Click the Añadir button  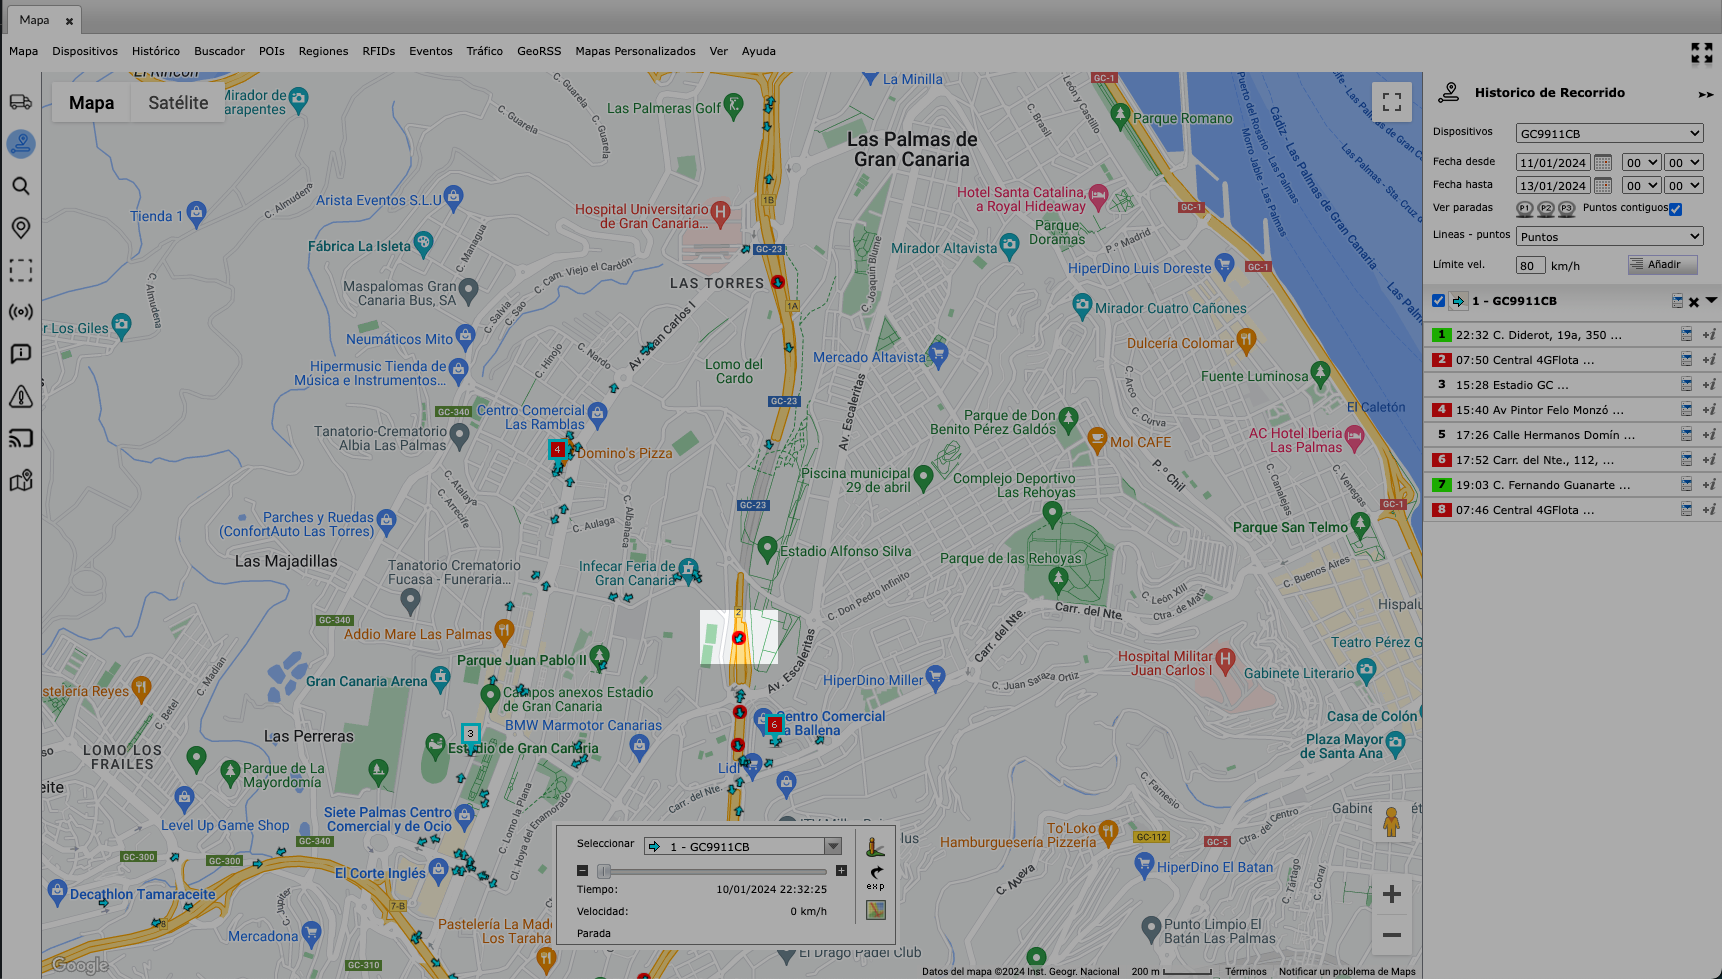click(1662, 265)
